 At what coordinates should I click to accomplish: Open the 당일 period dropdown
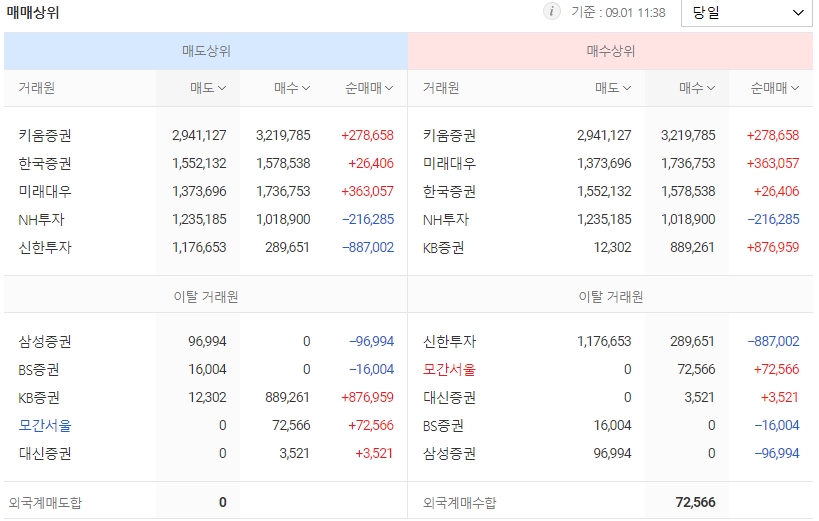pos(747,13)
